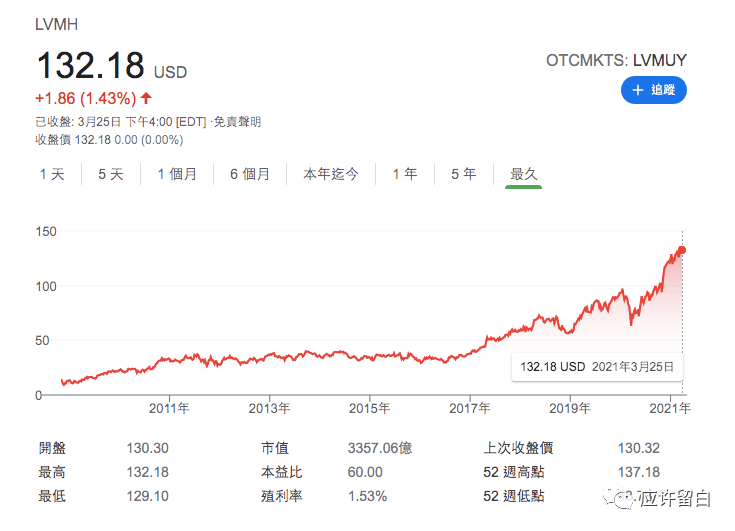Click the 追蹤 follow button

coord(653,90)
